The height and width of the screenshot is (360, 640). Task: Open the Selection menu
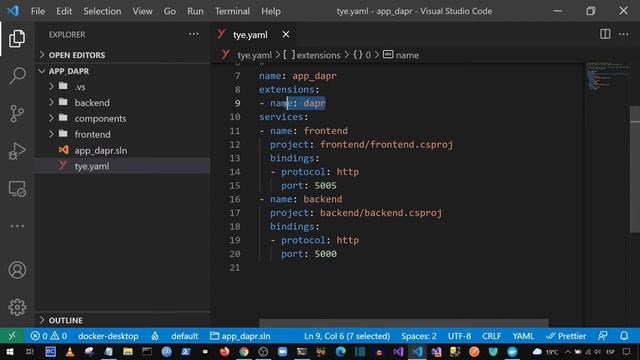coord(102,11)
